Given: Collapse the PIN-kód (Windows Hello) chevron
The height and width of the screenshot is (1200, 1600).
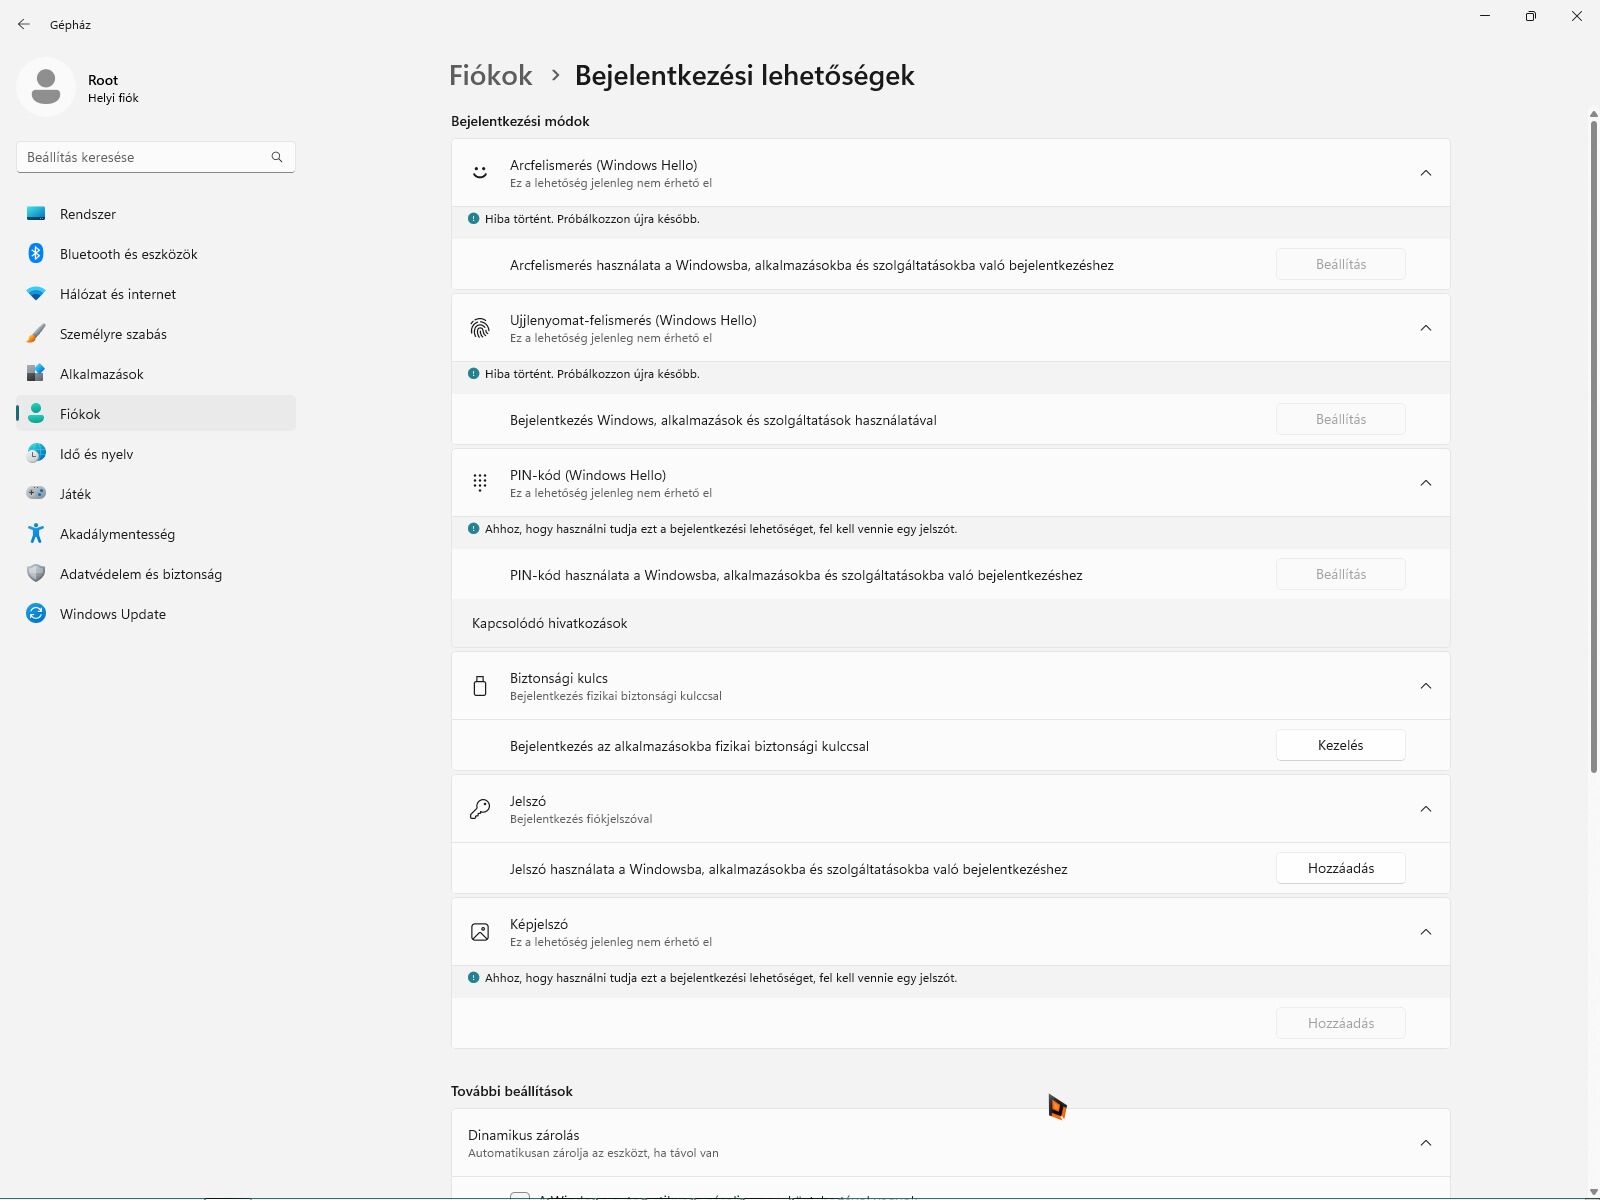Looking at the screenshot, I should tap(1426, 483).
